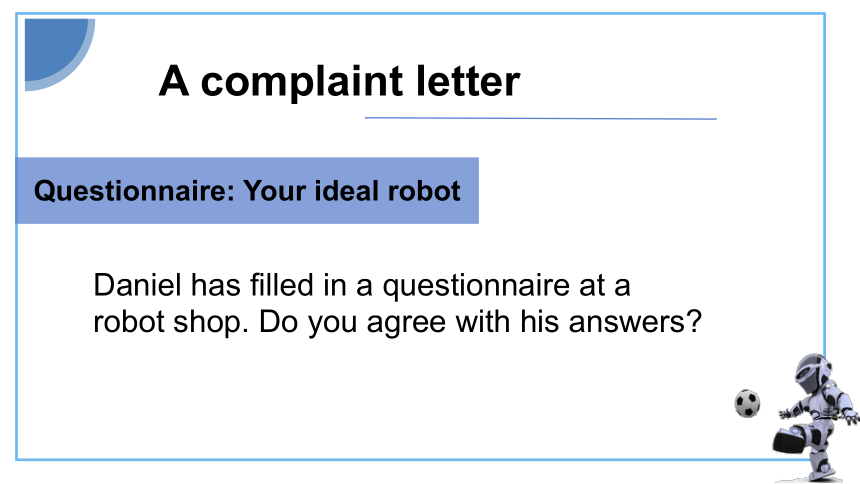
Task: Click the word 'complaint' in the title
Action: [303, 82]
